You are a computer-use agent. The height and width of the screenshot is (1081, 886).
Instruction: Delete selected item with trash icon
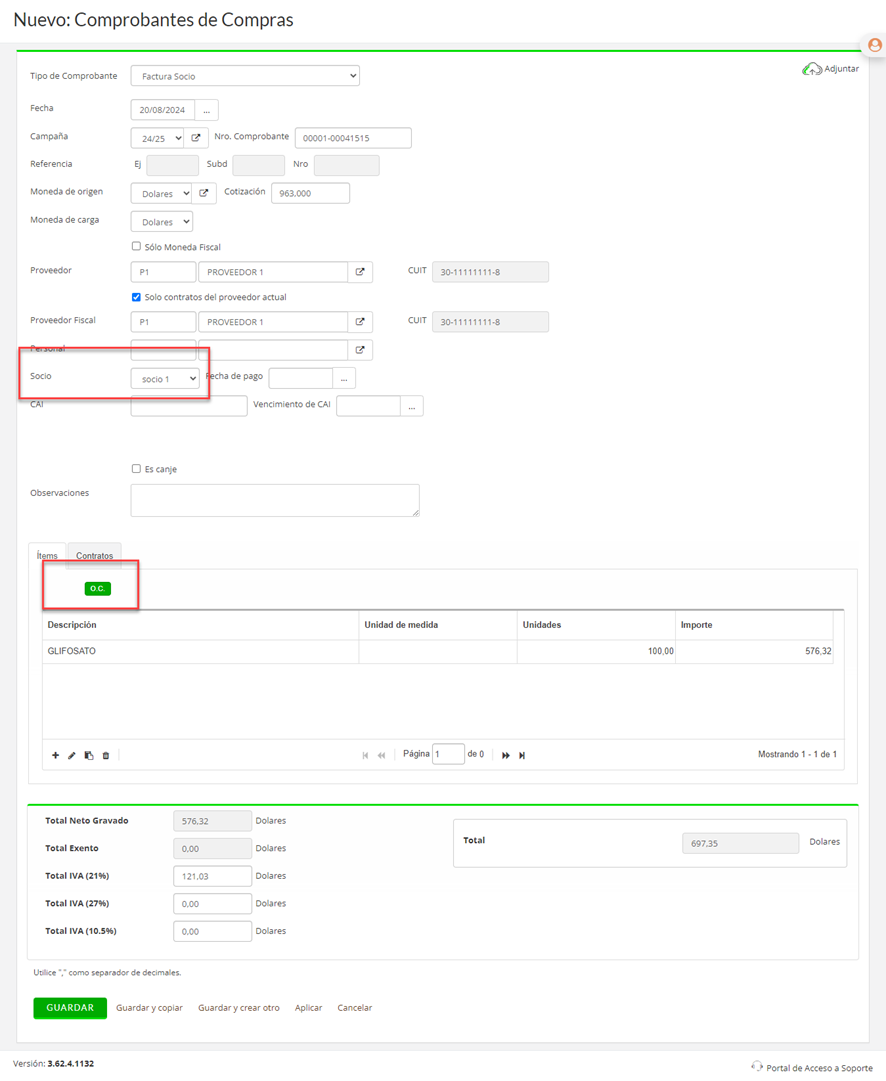105,756
